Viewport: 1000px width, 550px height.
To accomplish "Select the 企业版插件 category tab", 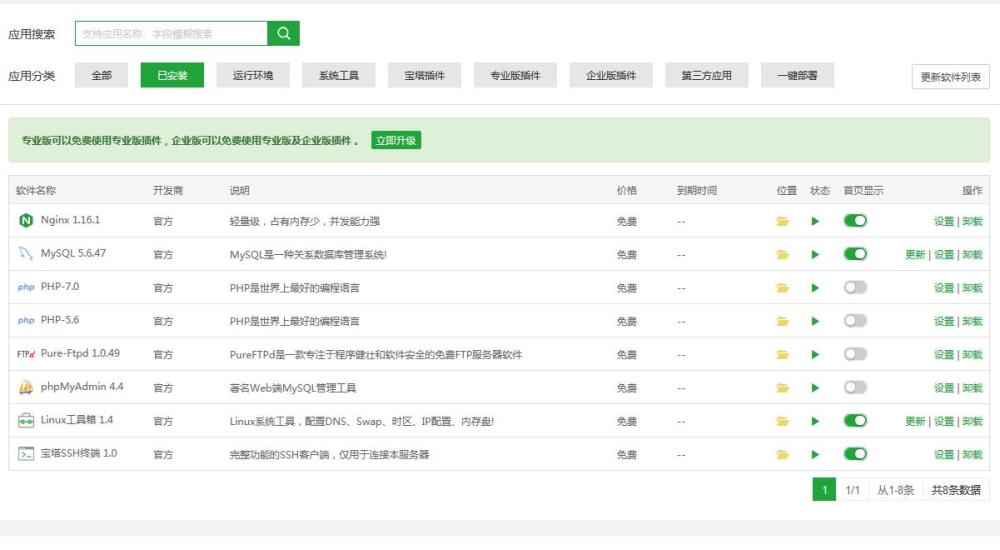I will tap(611, 75).
